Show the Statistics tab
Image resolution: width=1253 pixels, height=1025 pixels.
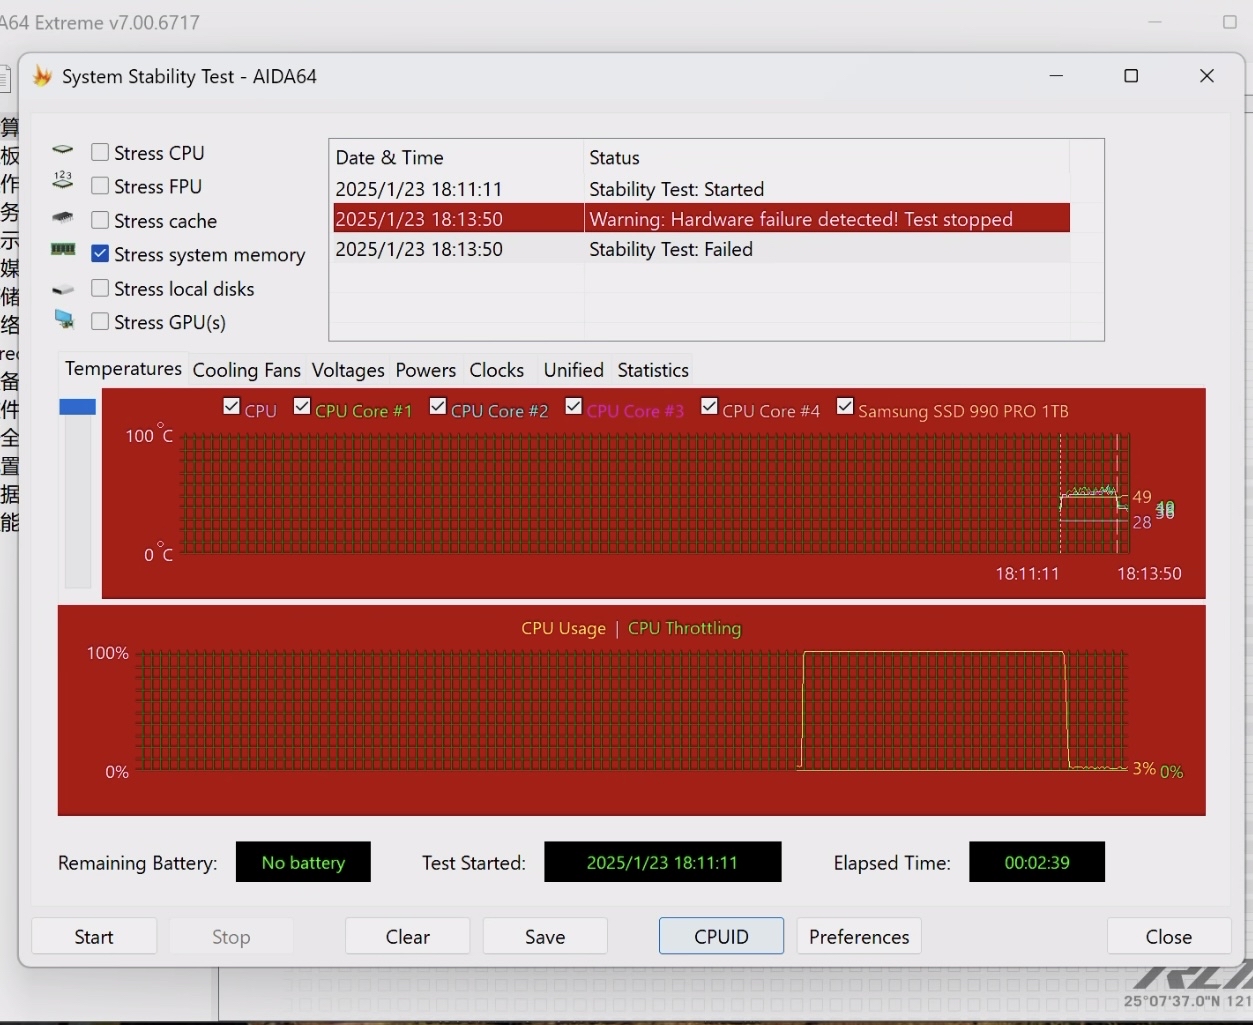653,370
